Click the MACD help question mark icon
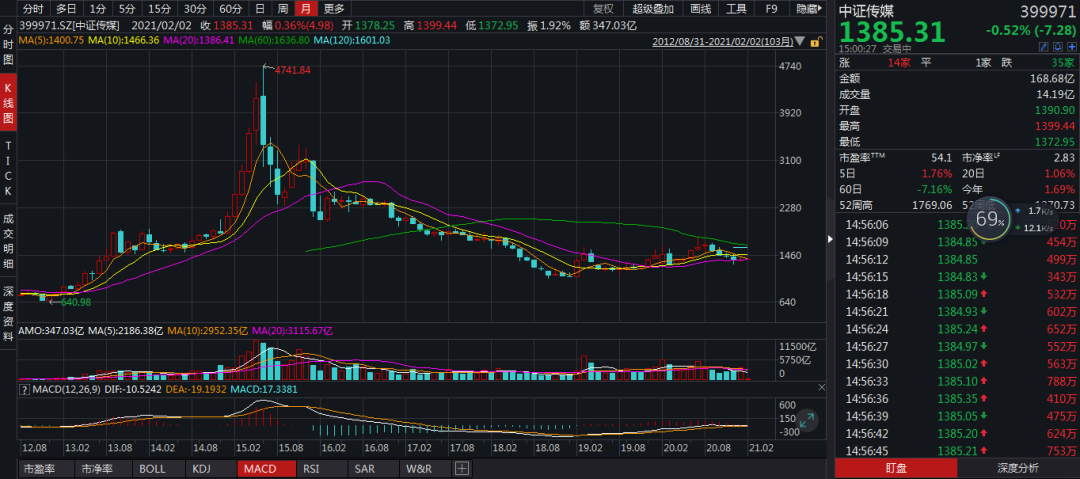Image resolution: width=1080 pixels, height=479 pixels. (x=24, y=389)
